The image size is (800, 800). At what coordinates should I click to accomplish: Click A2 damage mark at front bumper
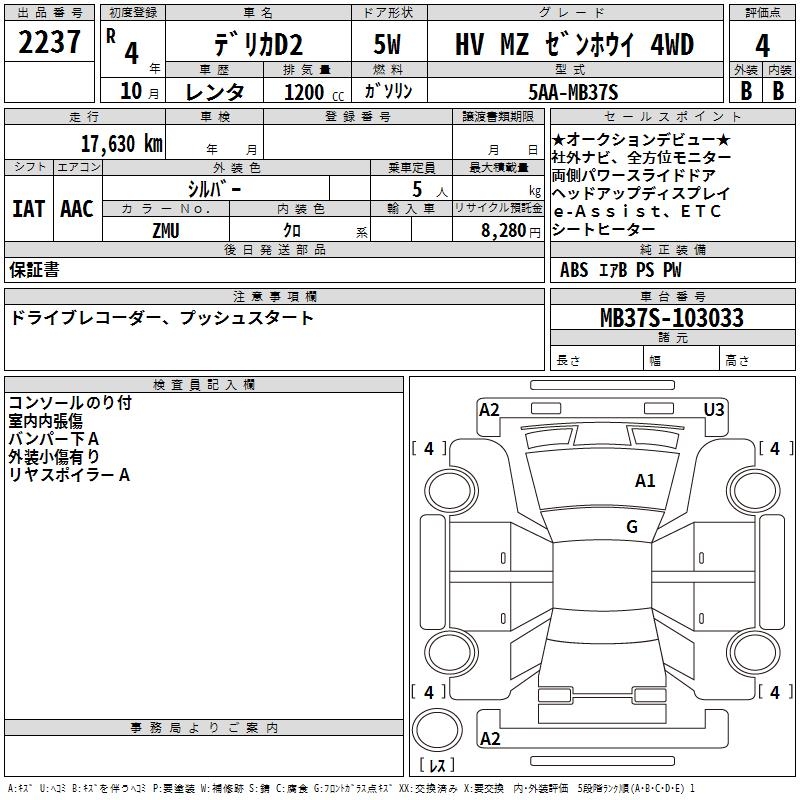coord(489,410)
